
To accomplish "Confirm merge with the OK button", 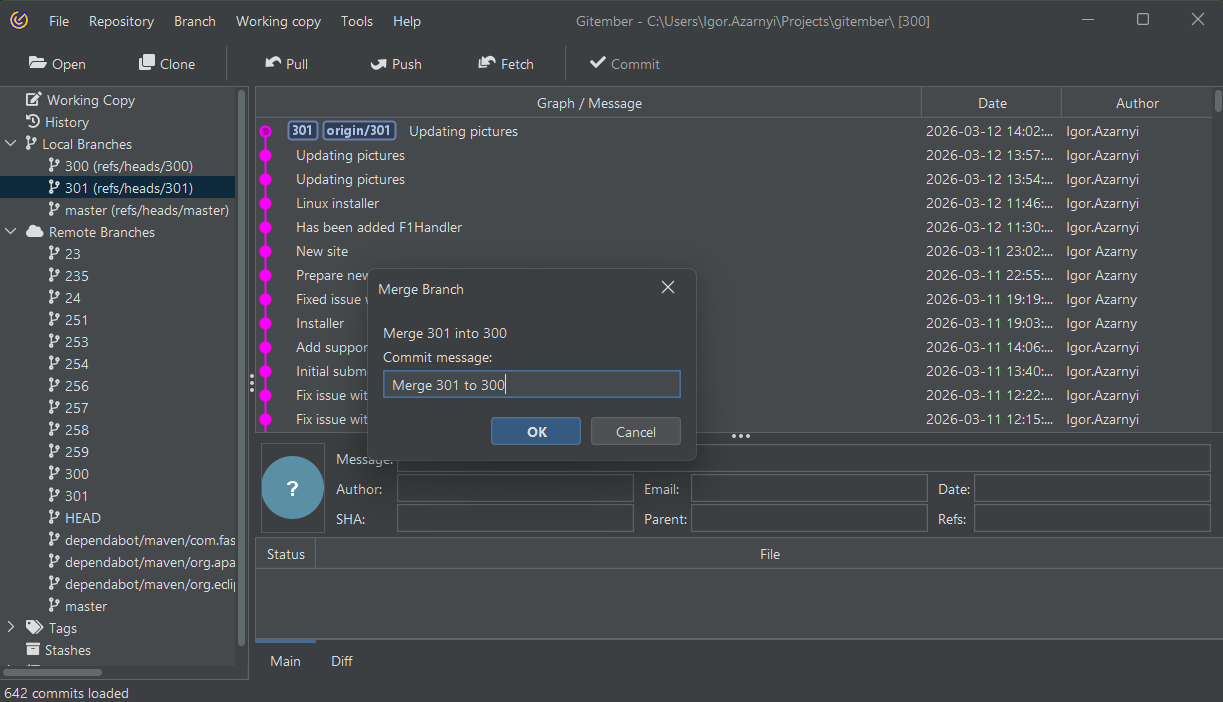I will click(x=536, y=432).
